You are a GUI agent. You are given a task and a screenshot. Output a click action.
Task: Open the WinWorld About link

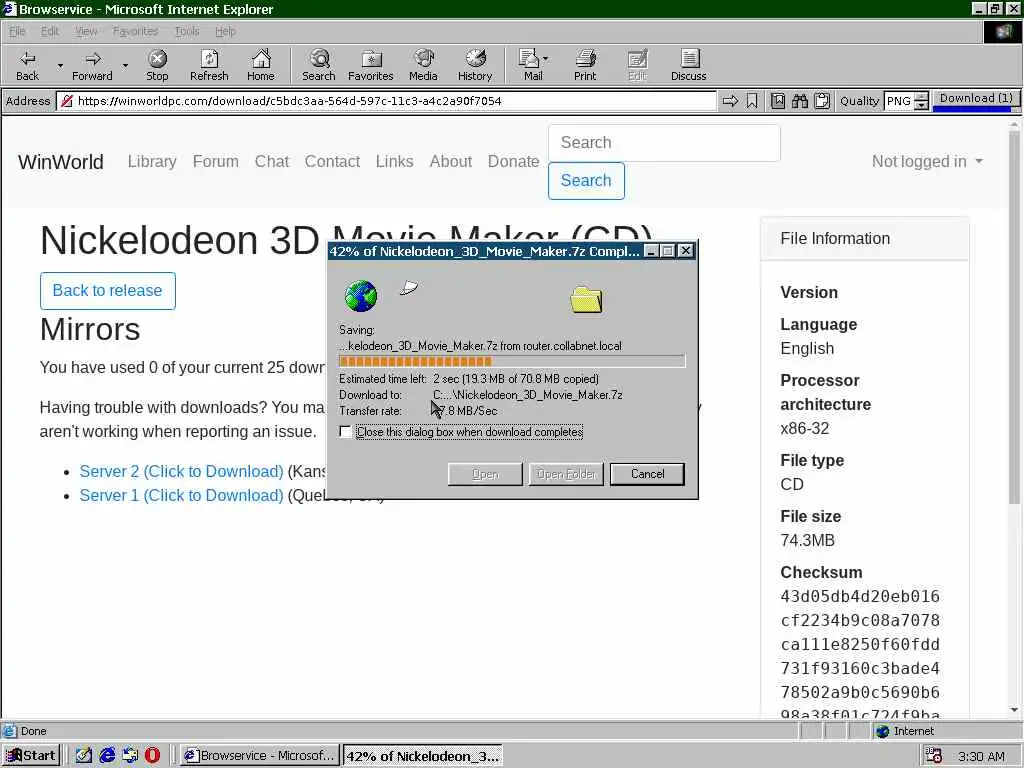(451, 161)
